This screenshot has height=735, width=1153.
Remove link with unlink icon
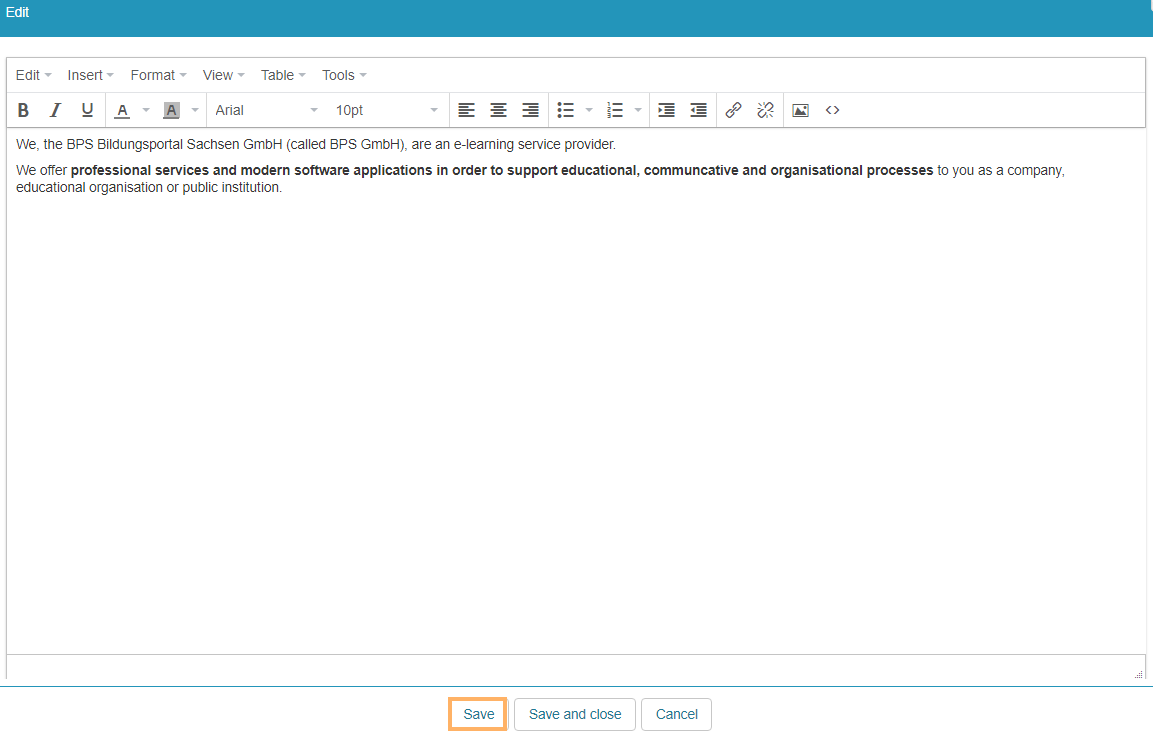(765, 110)
